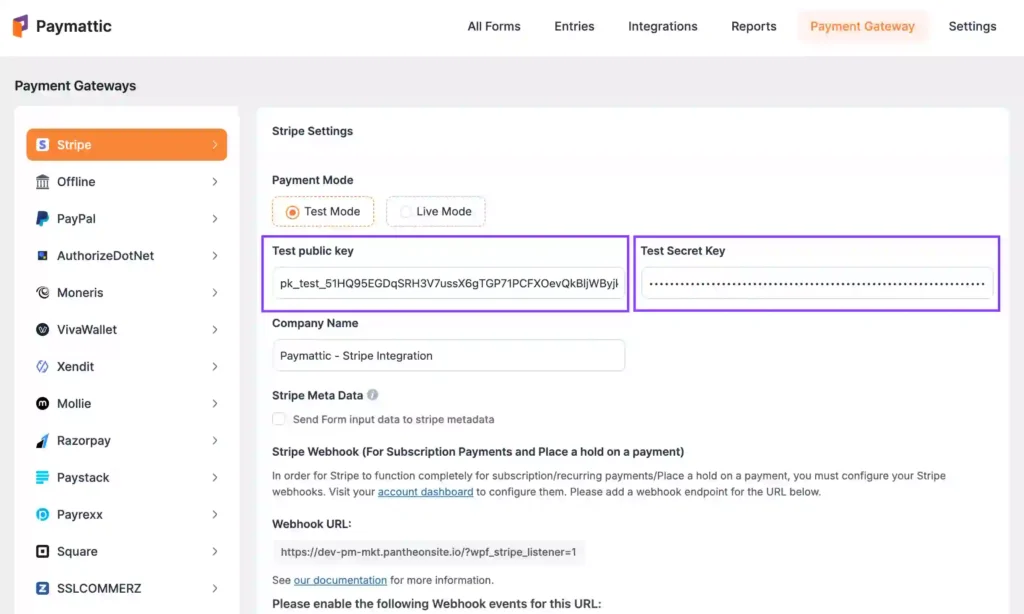Click the Company Name input field
1024x614 pixels.
pos(449,355)
